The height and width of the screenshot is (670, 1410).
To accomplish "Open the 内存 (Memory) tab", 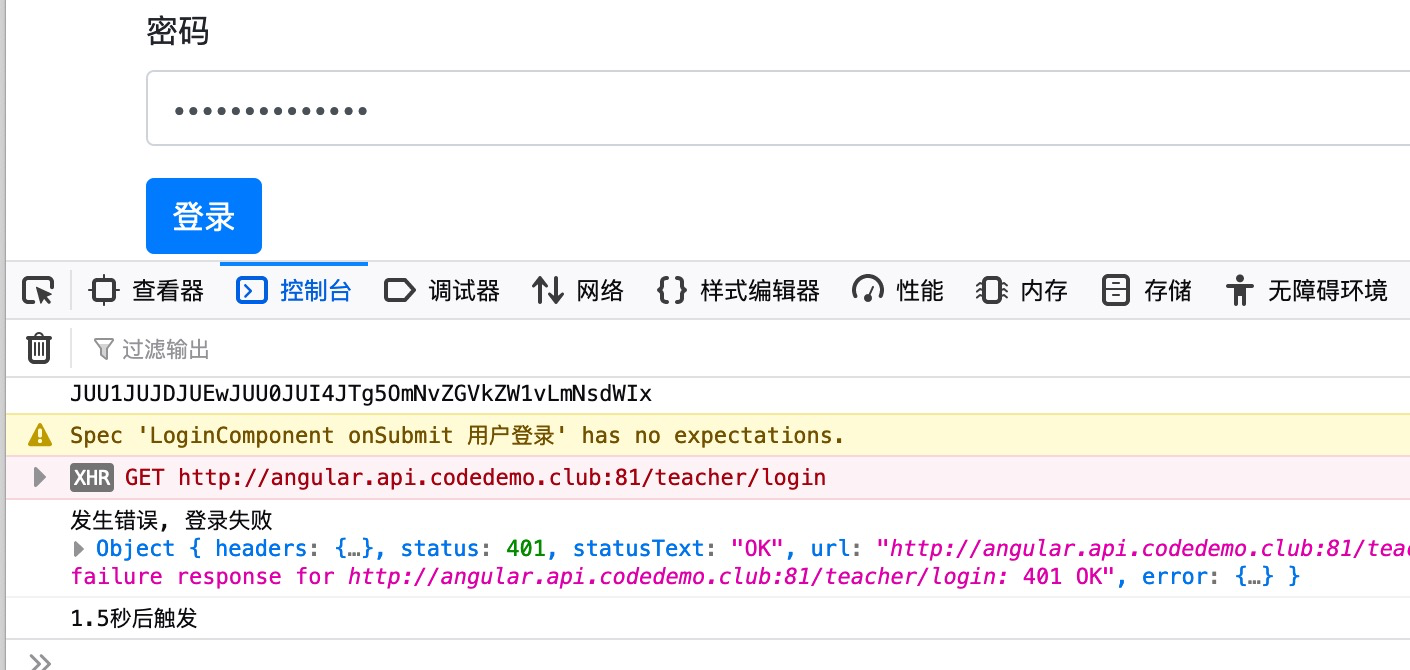I will point(1021,291).
